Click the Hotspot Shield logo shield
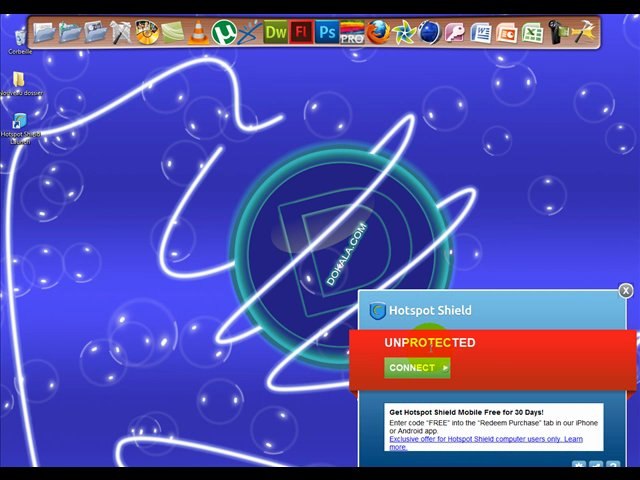Image resolution: width=640 pixels, height=480 pixels. pos(378,311)
